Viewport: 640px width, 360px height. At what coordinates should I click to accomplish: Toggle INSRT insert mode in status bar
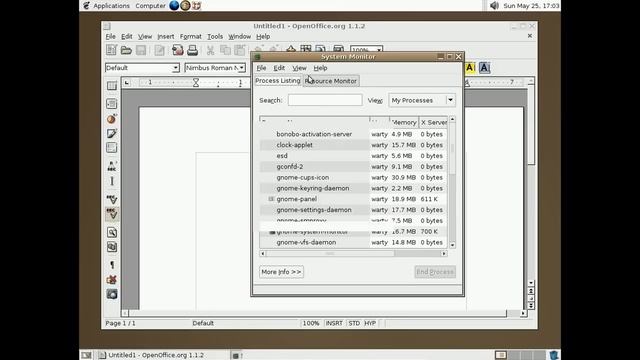[334, 323]
